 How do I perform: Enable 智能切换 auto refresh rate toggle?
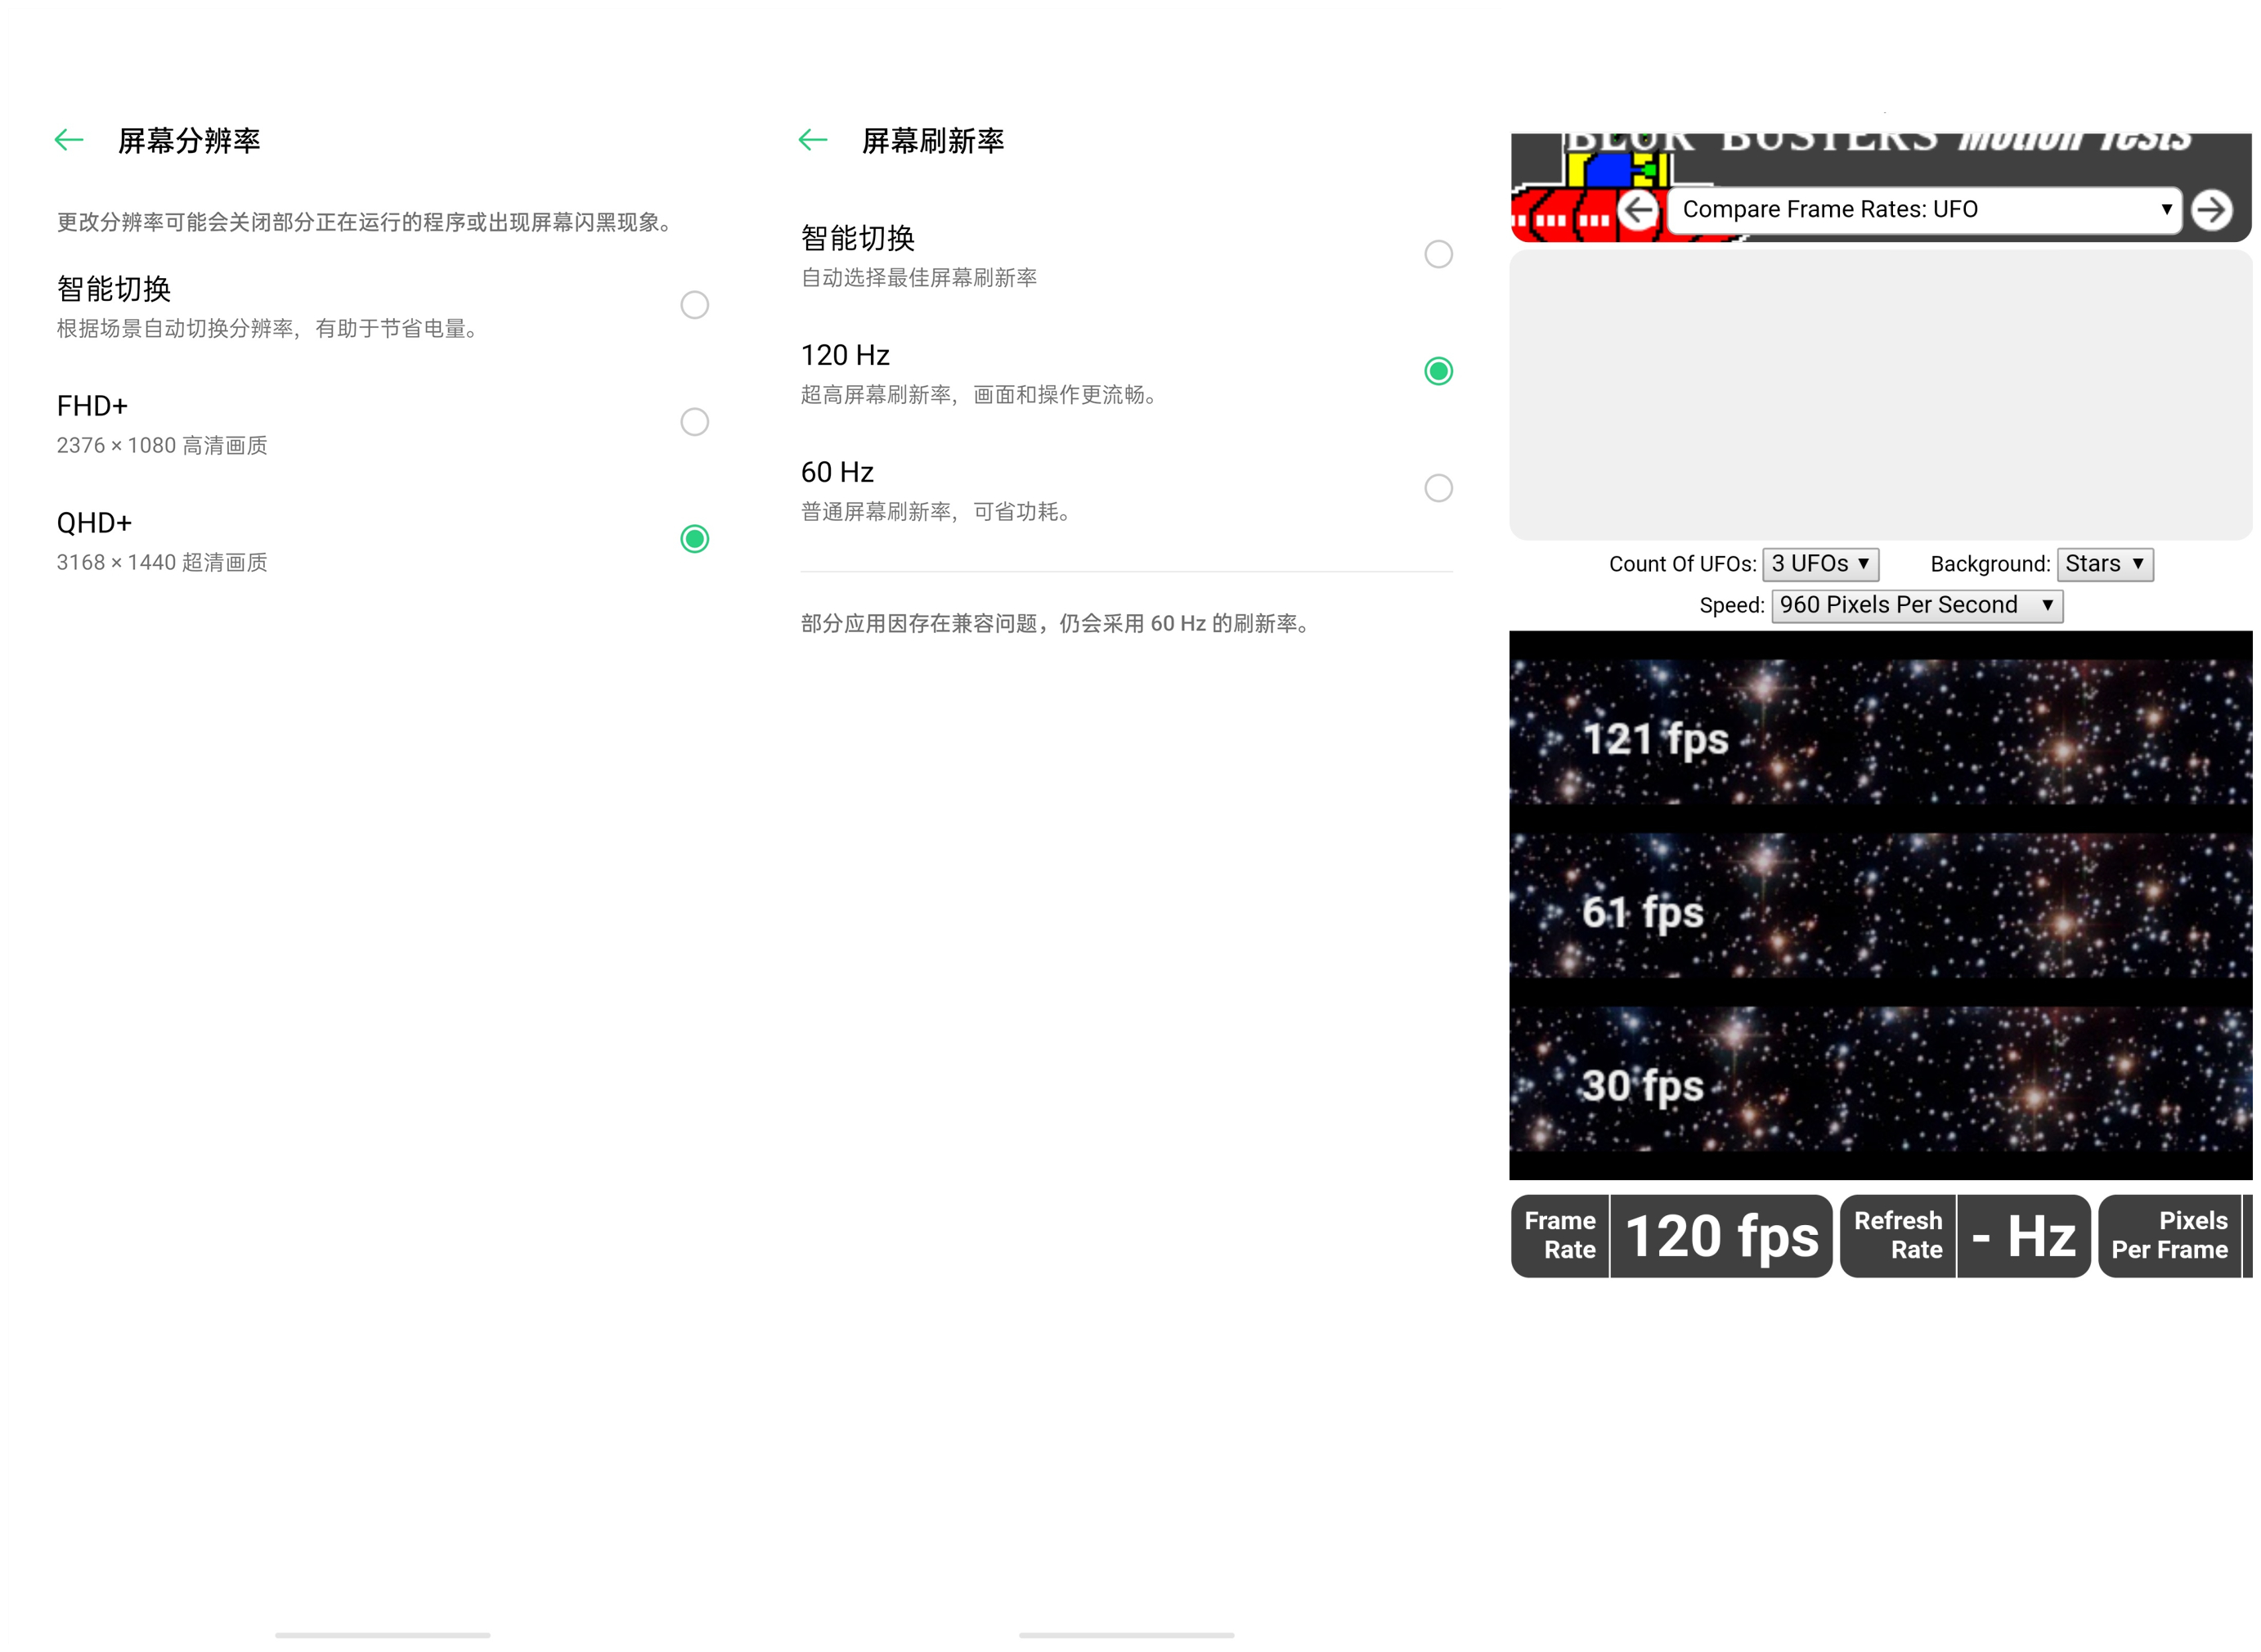[1439, 254]
